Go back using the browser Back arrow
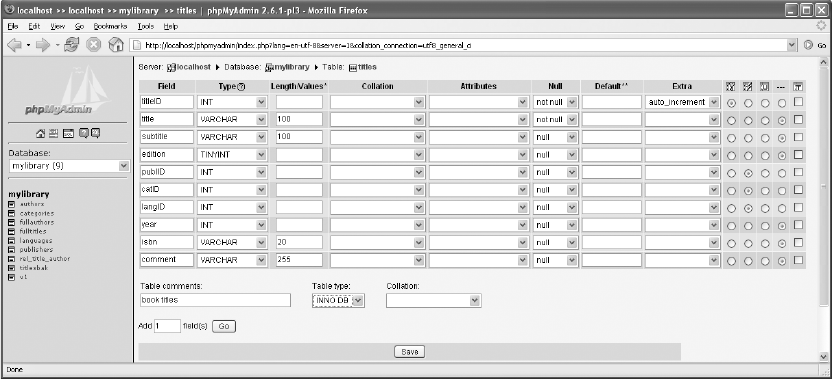This screenshot has width=832, height=379. pos(14,45)
